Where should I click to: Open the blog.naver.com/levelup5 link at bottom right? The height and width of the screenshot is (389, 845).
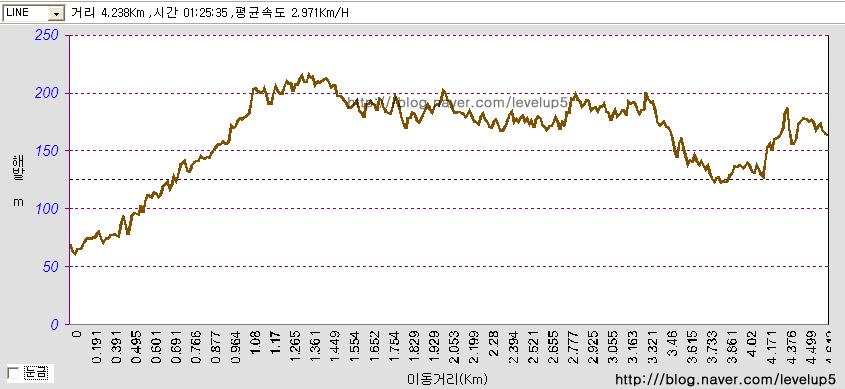tap(726, 379)
